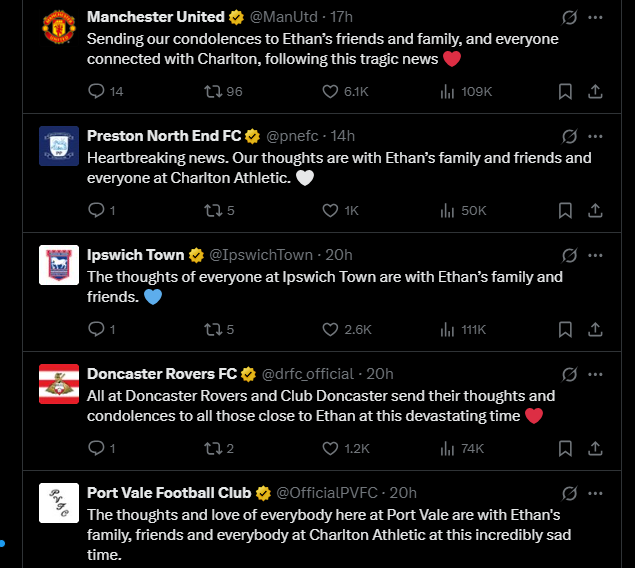Open the Port Vale Football Club avatar

[x=59, y=503]
